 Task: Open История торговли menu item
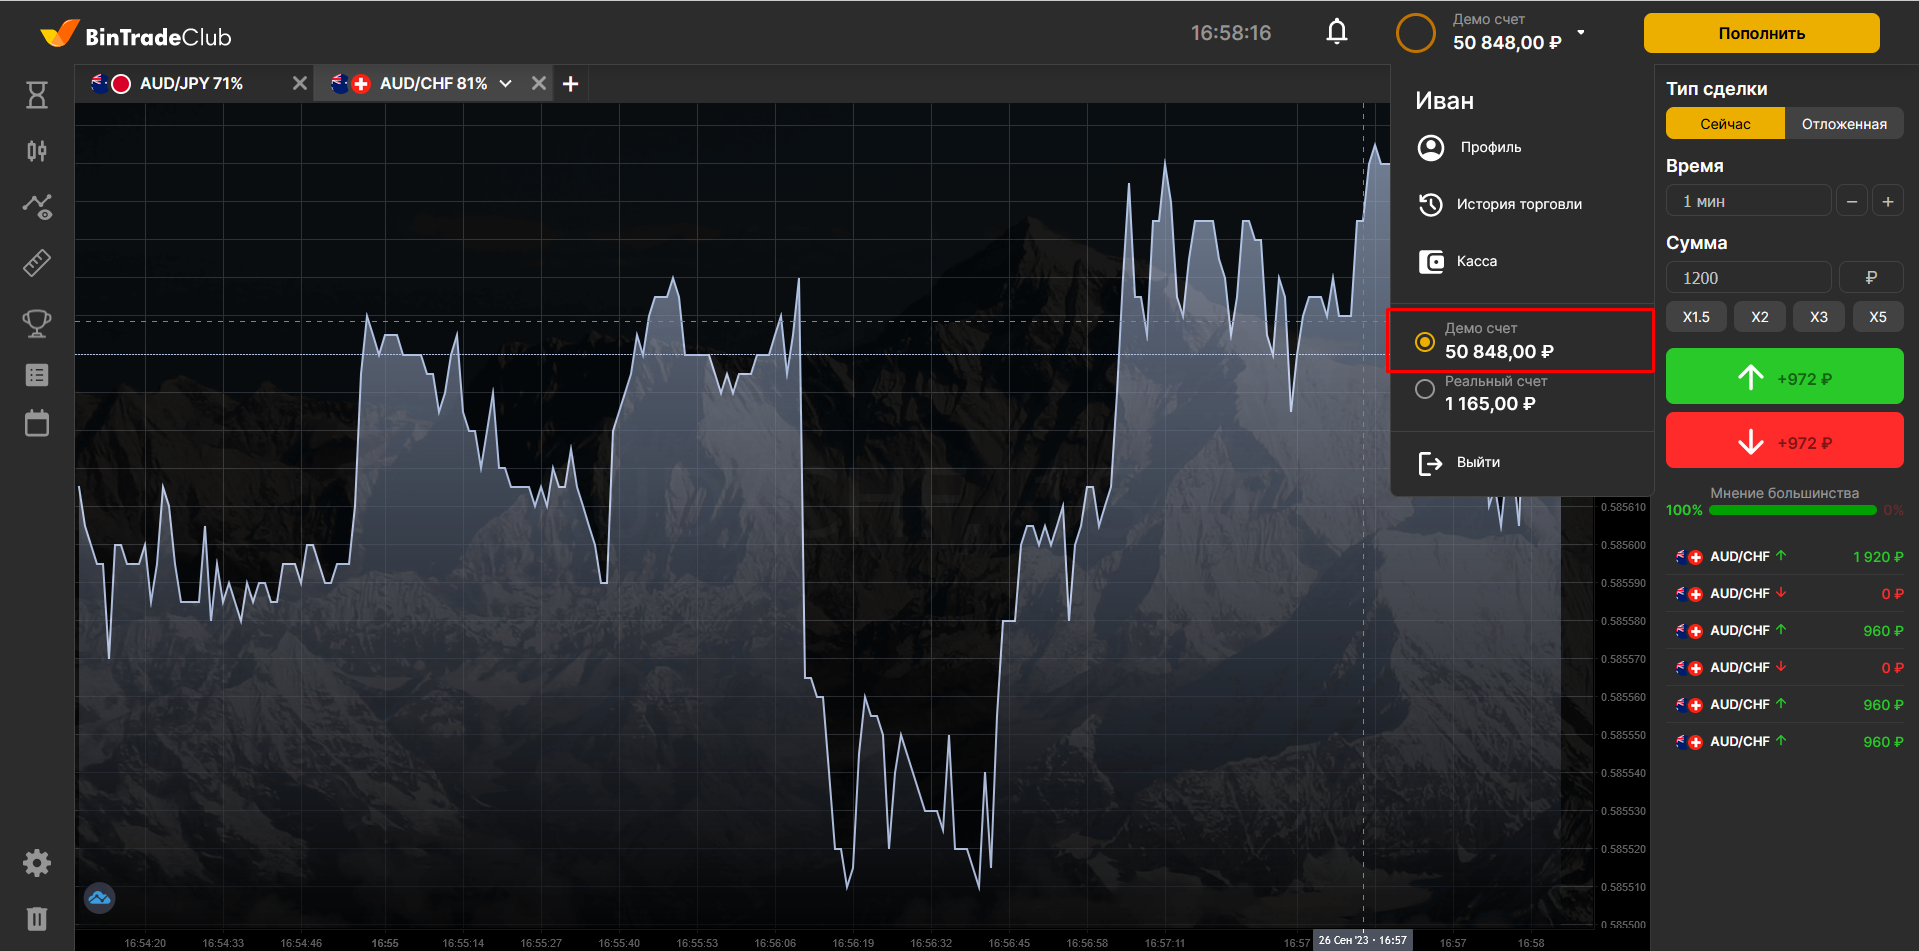(1518, 204)
